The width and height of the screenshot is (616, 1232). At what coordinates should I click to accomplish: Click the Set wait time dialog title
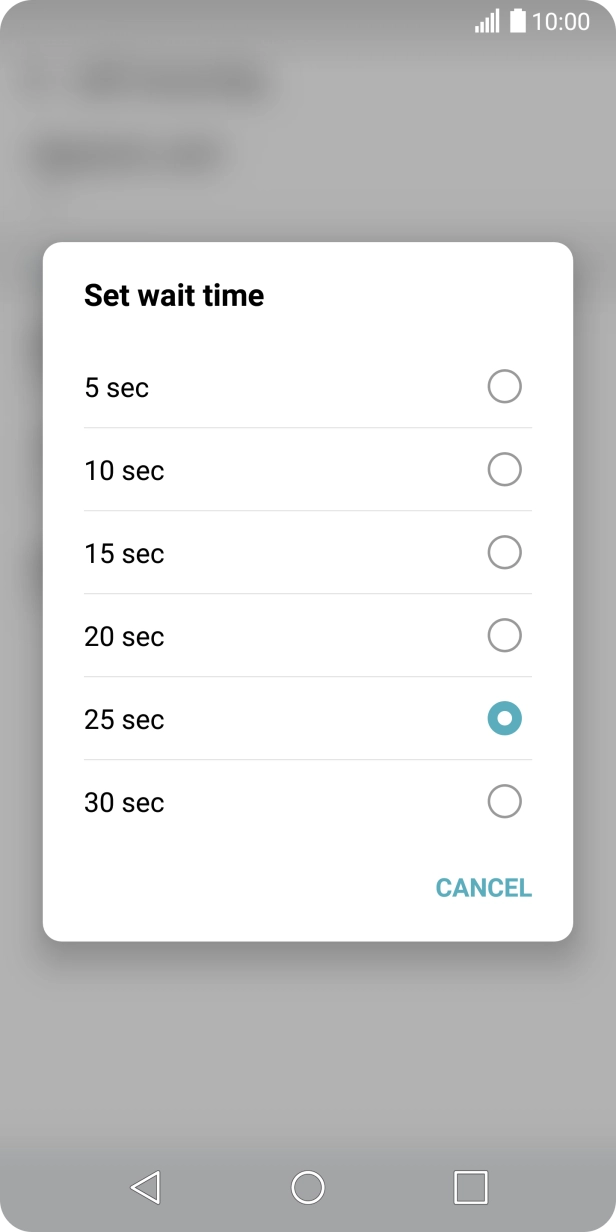click(x=174, y=295)
